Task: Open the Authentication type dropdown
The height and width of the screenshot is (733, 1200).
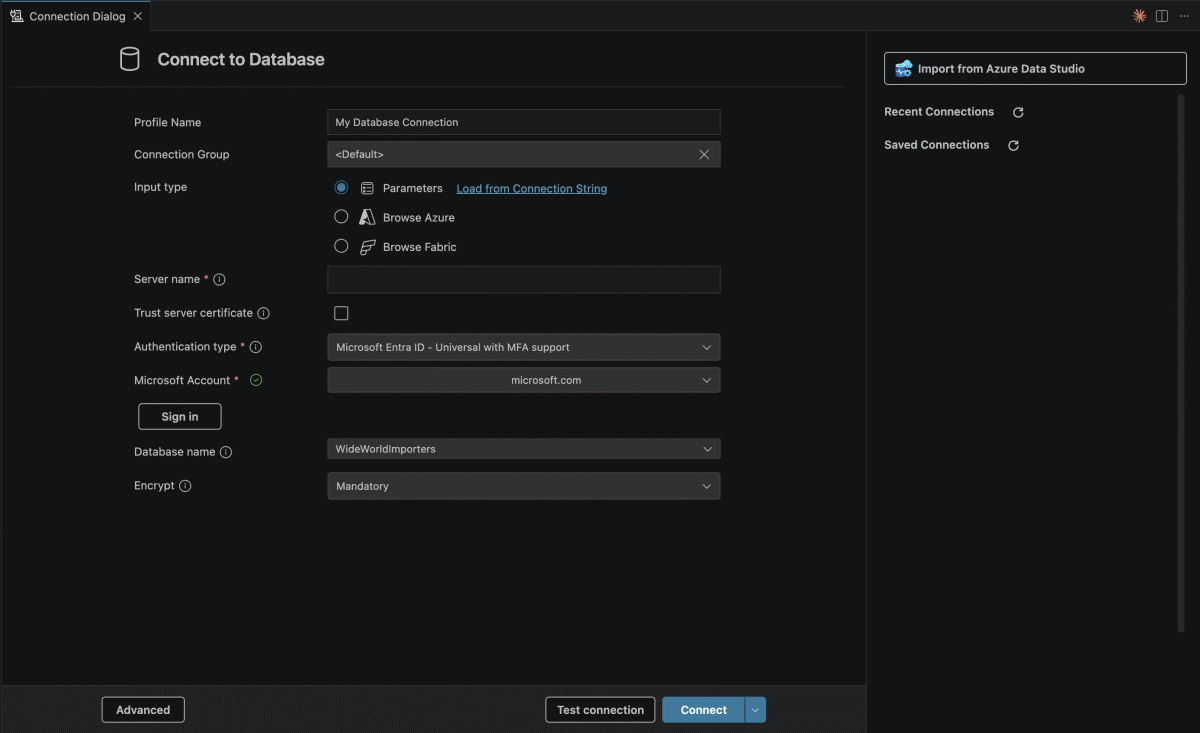Action: coord(523,347)
